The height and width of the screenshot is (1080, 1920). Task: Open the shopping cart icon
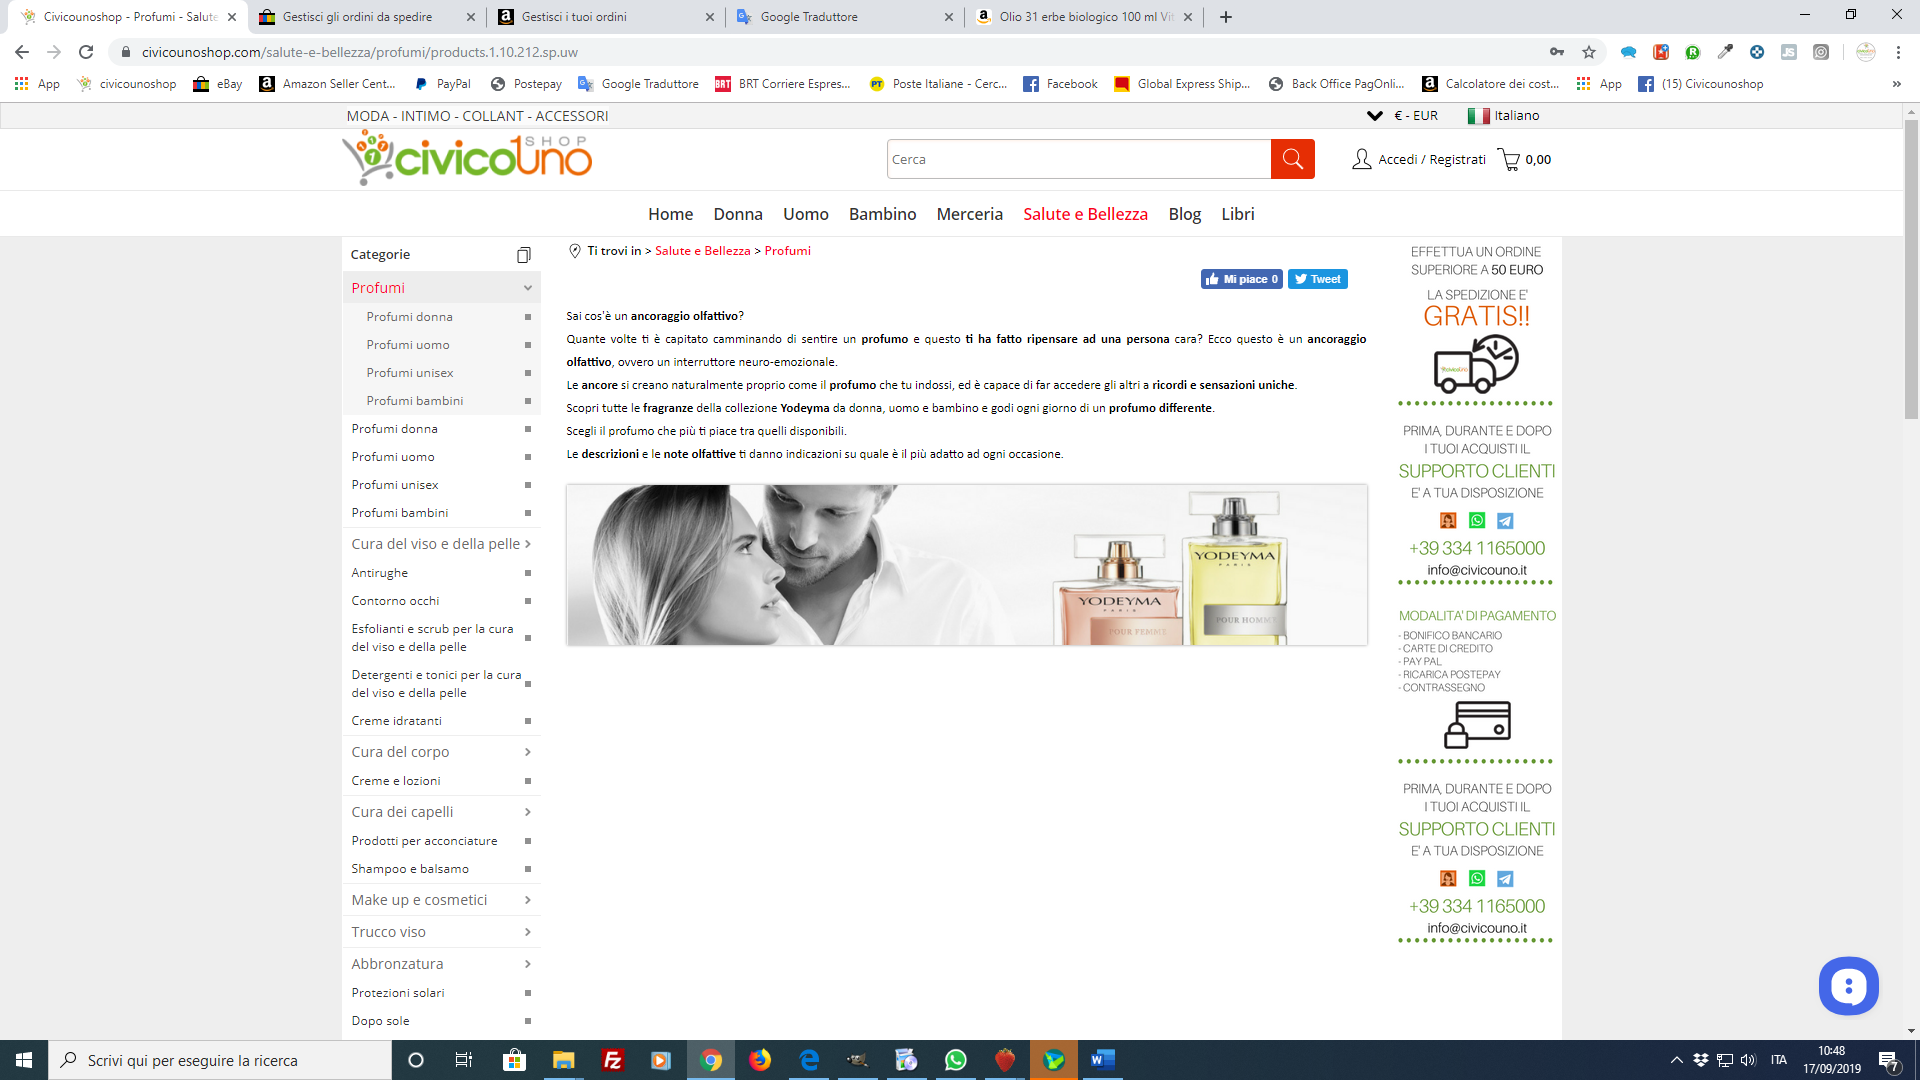coord(1508,159)
